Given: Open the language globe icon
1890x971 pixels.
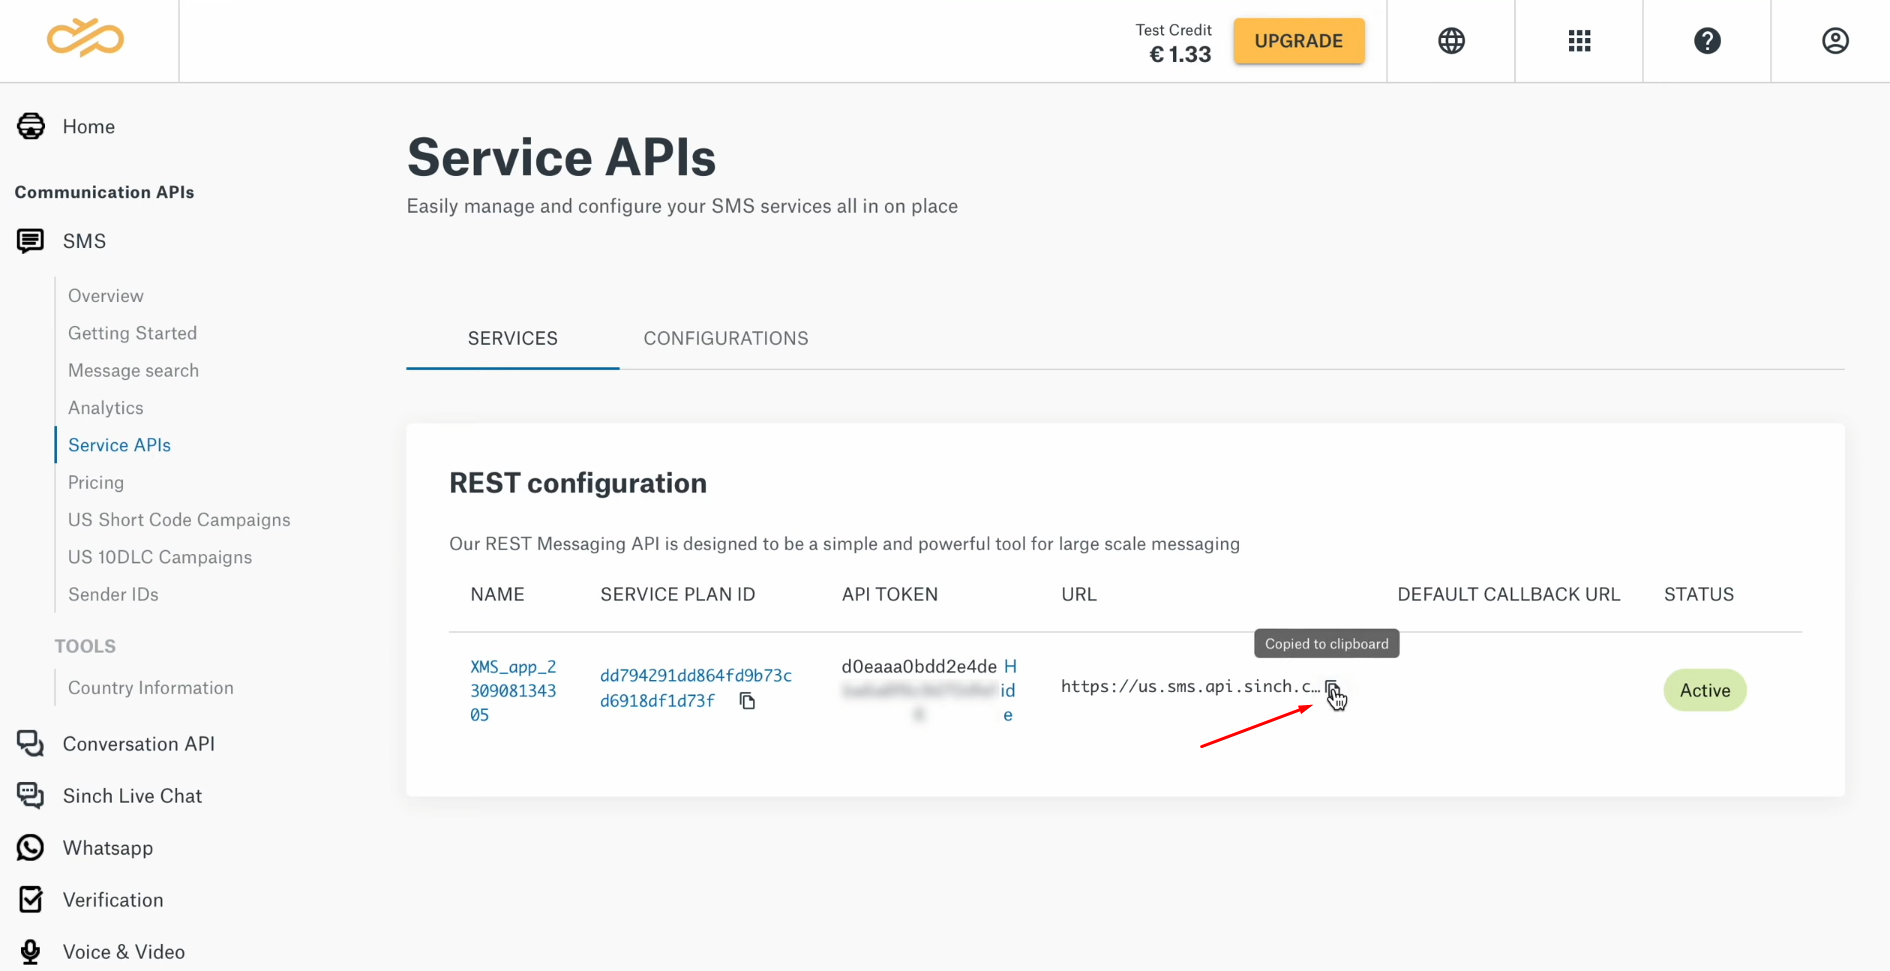Looking at the screenshot, I should tap(1451, 41).
